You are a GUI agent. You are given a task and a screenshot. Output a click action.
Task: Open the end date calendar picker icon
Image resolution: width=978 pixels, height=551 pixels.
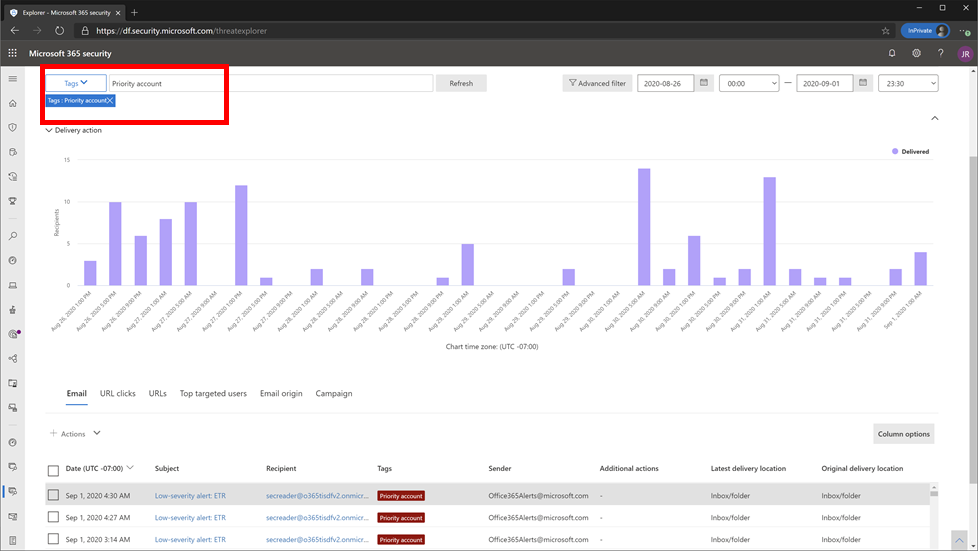pyautogui.click(x=863, y=82)
